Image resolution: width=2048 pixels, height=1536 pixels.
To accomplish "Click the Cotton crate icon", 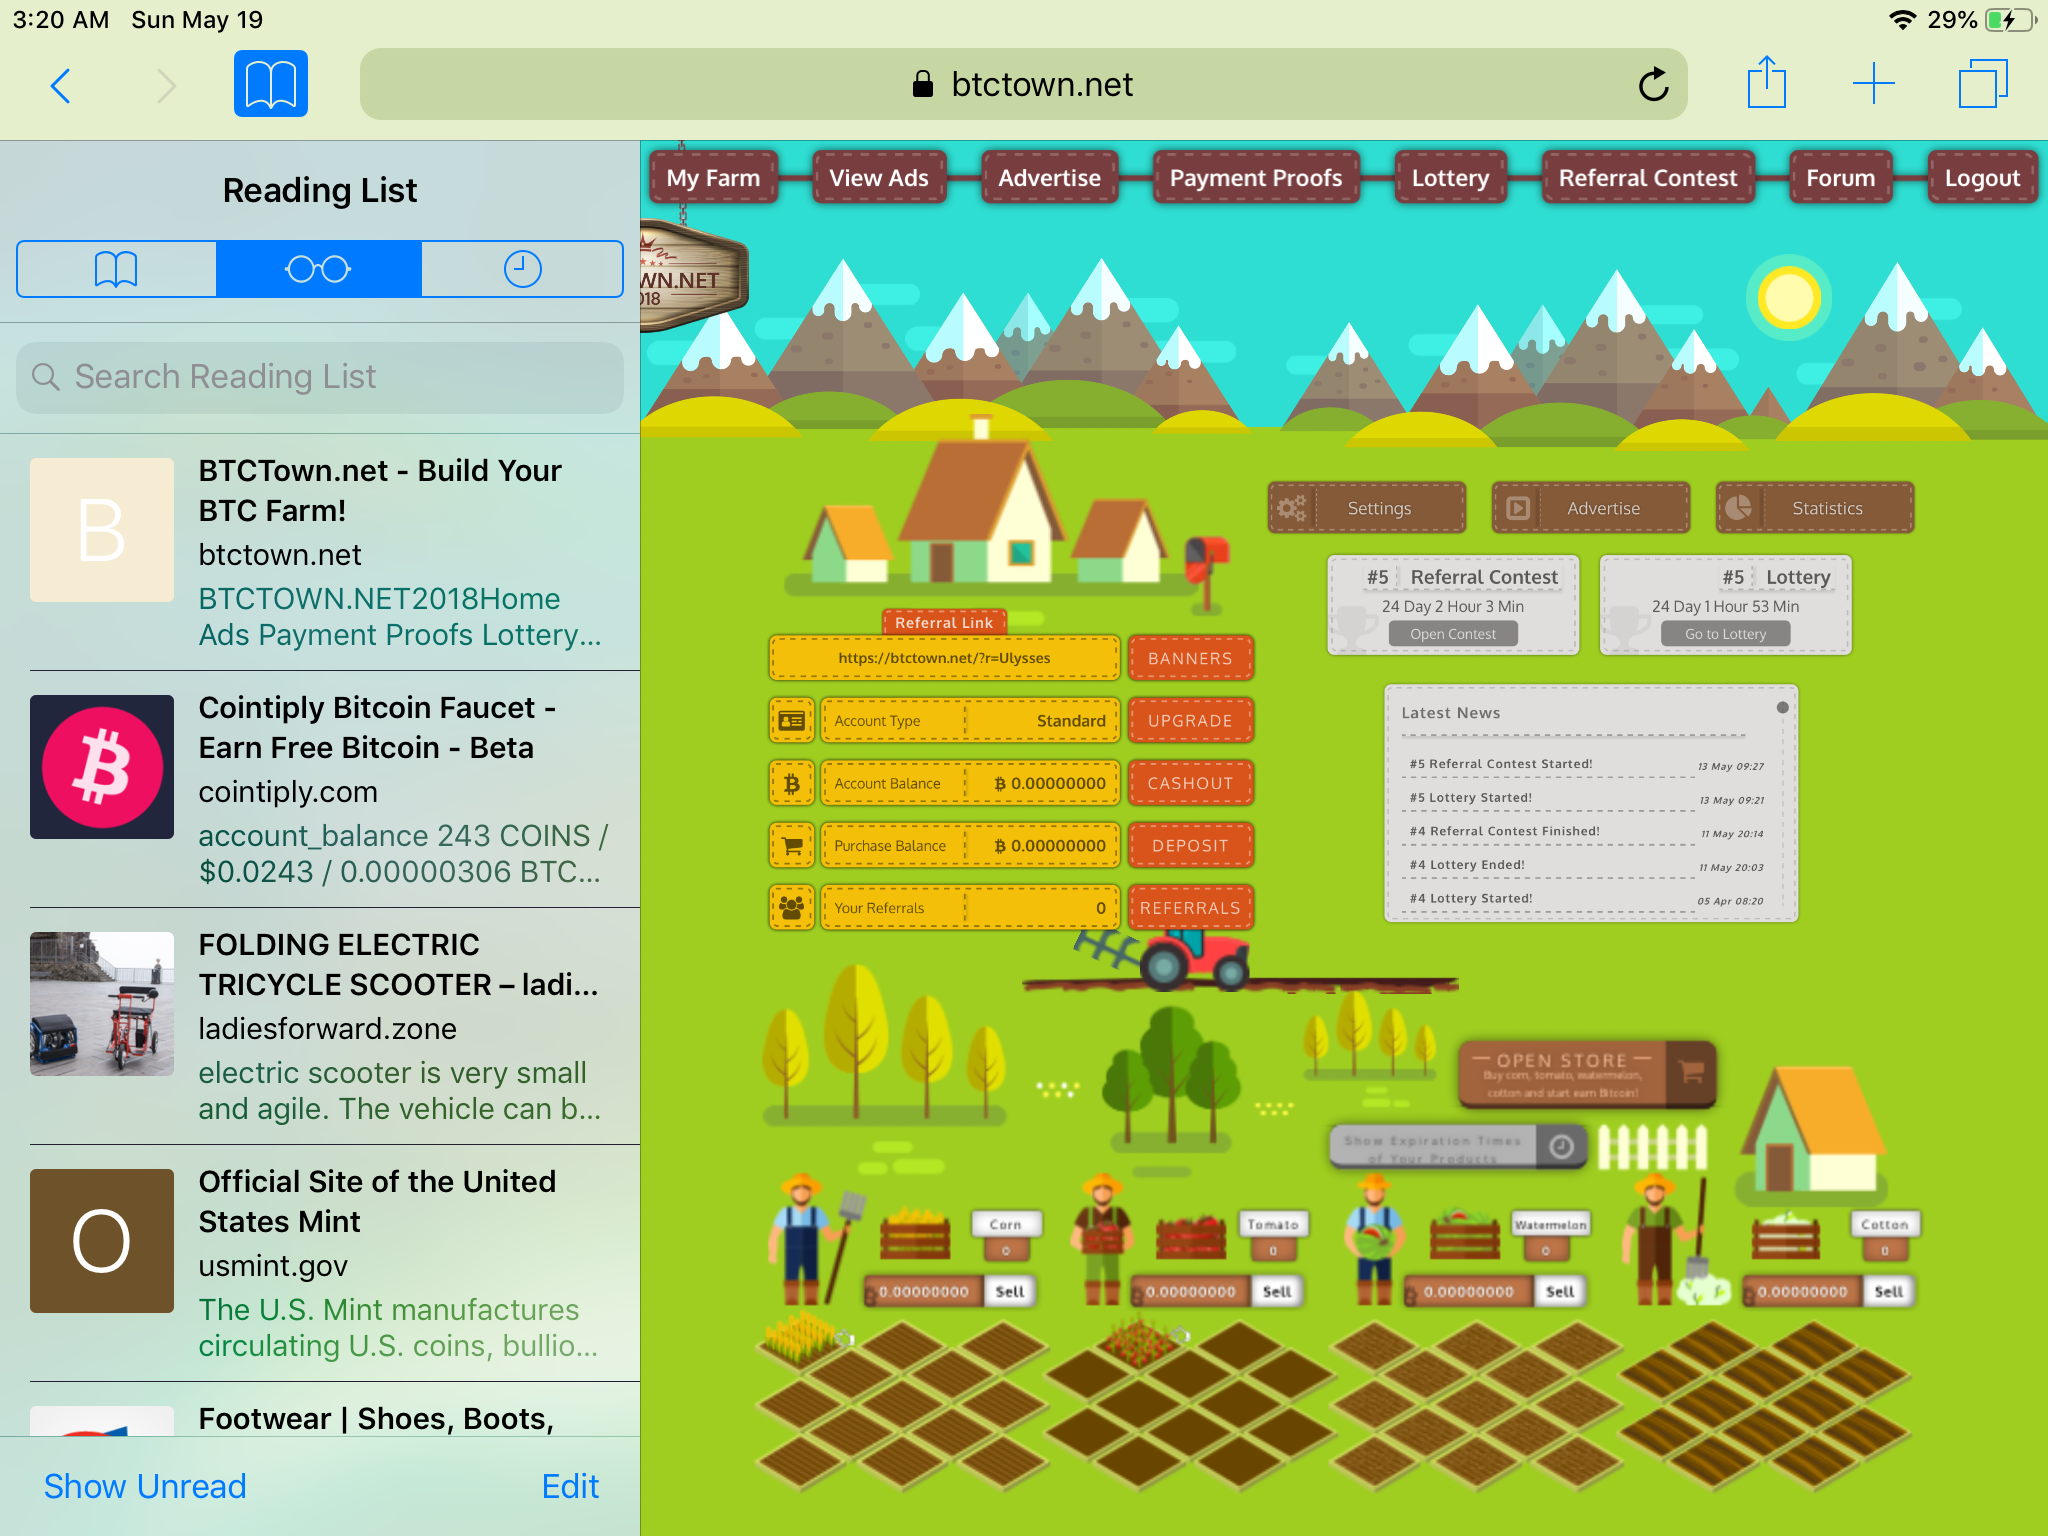I will (x=1786, y=1234).
